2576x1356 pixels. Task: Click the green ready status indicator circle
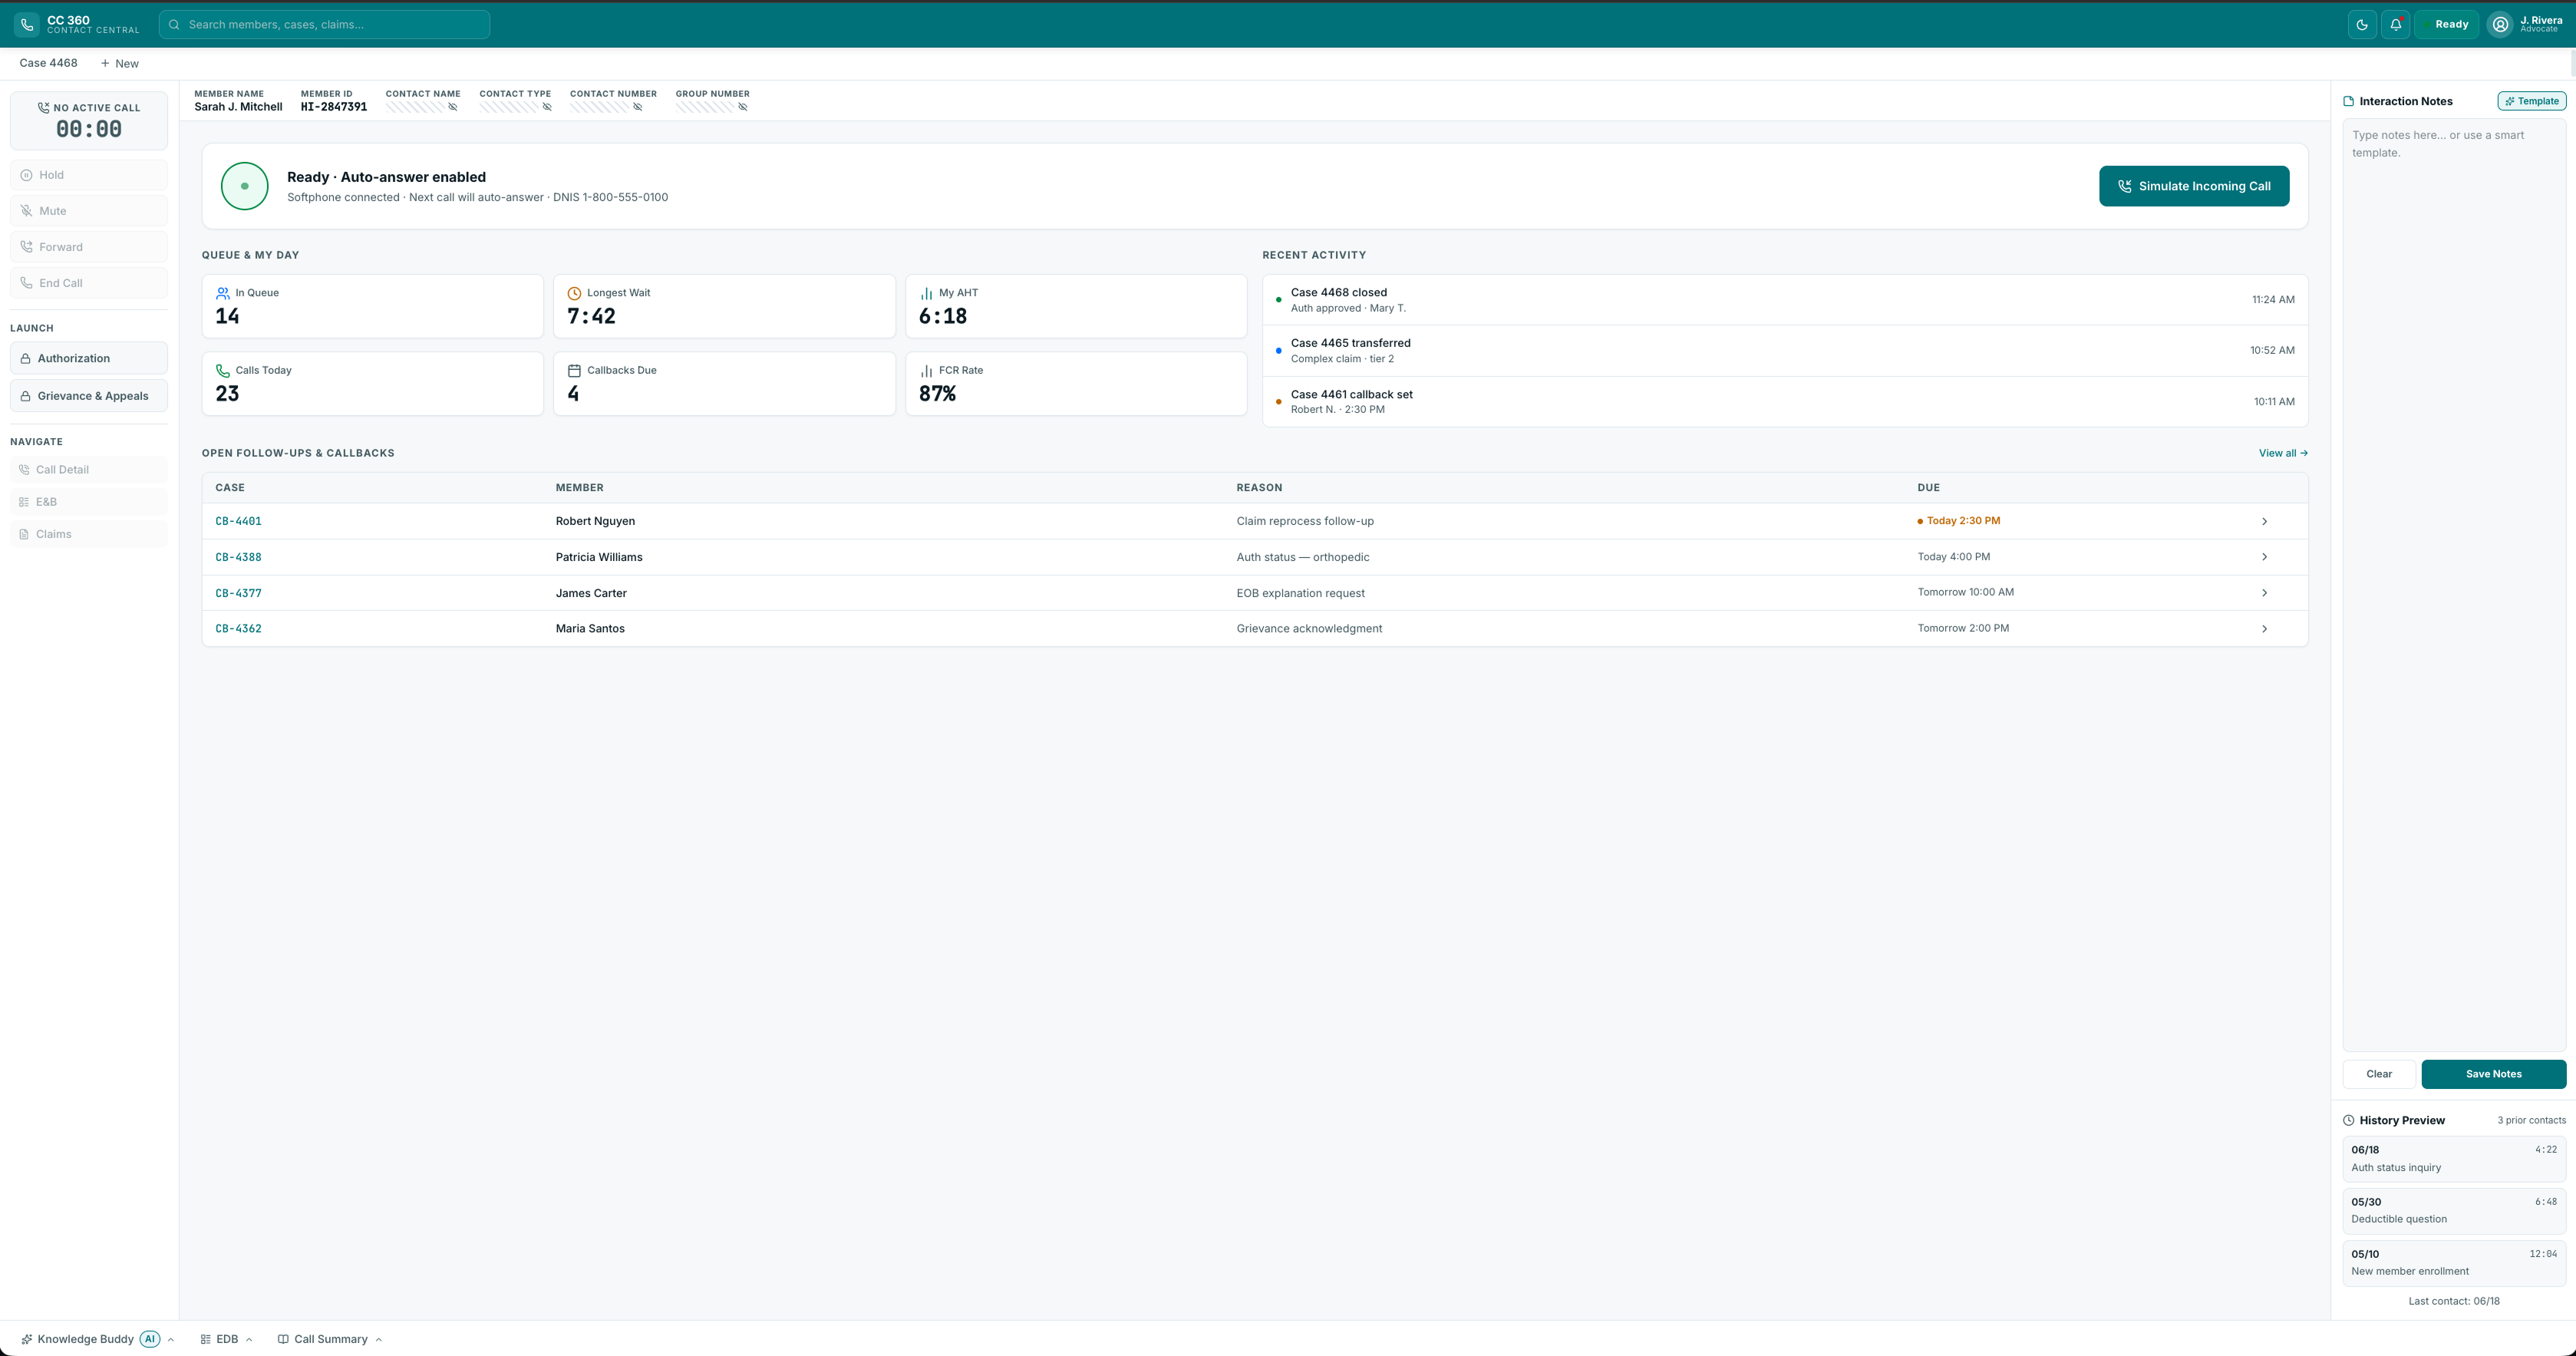pos(245,186)
